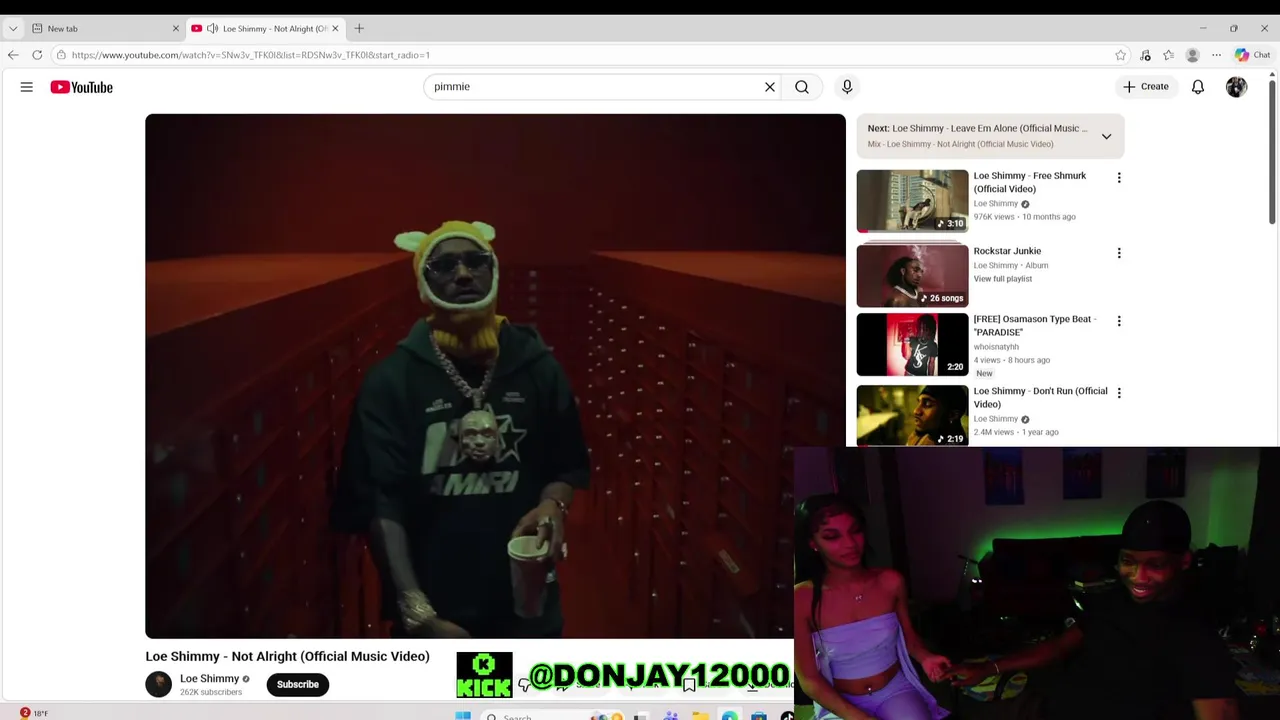Open the YouTube guide hamburger menu
1280x720 pixels.
27,87
